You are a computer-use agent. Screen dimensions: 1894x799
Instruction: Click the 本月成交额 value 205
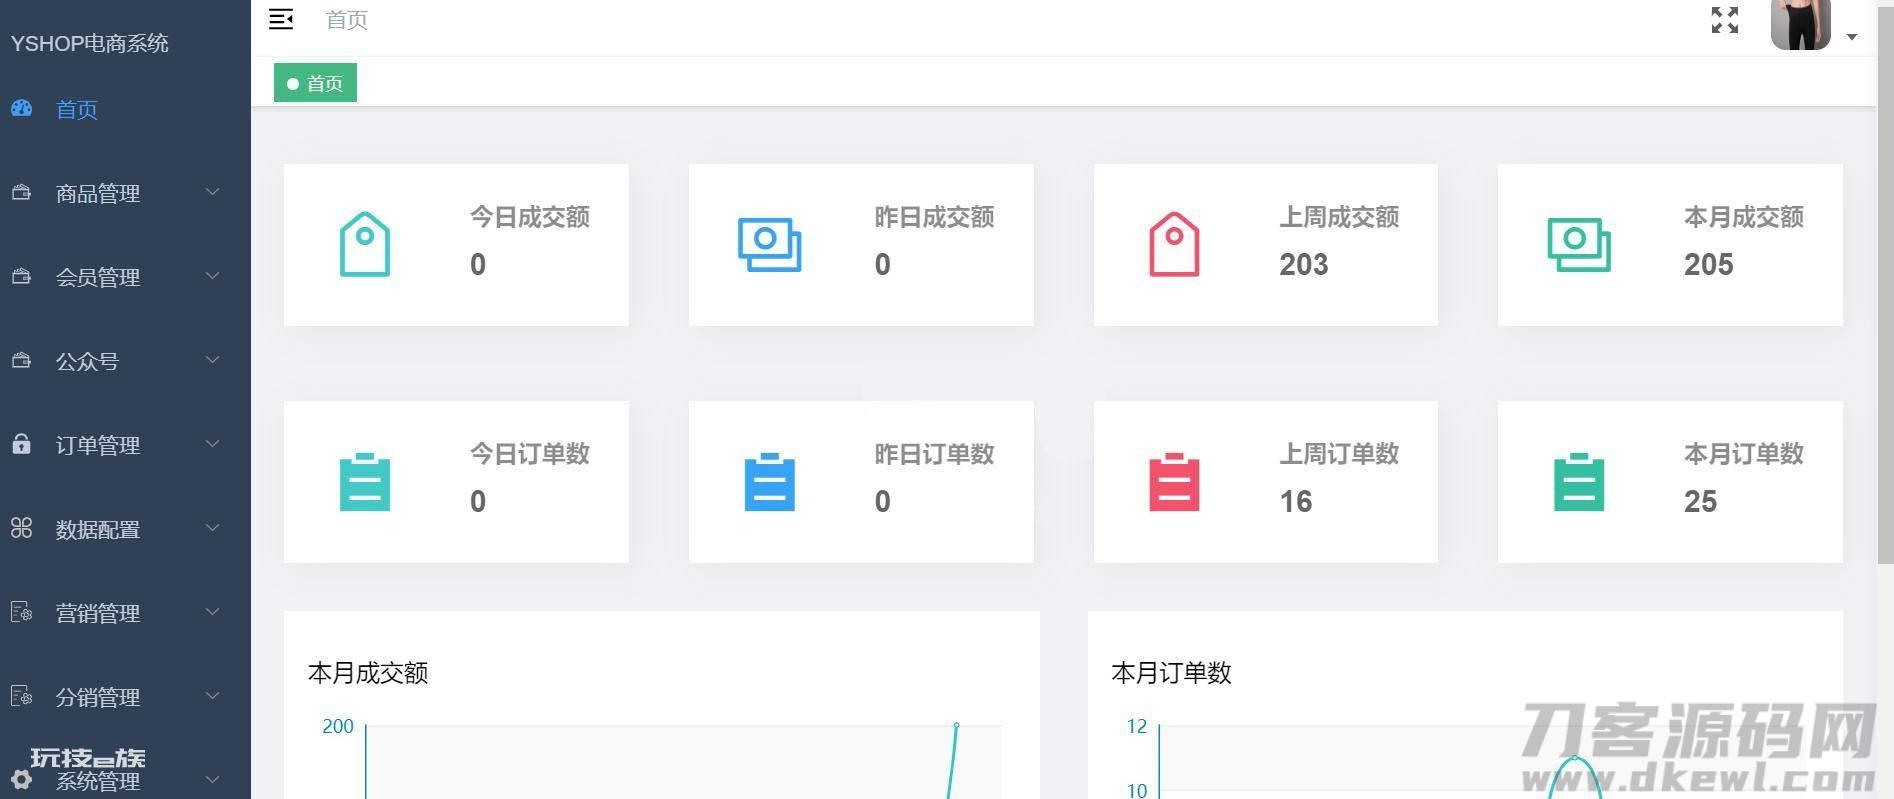coord(1709,264)
